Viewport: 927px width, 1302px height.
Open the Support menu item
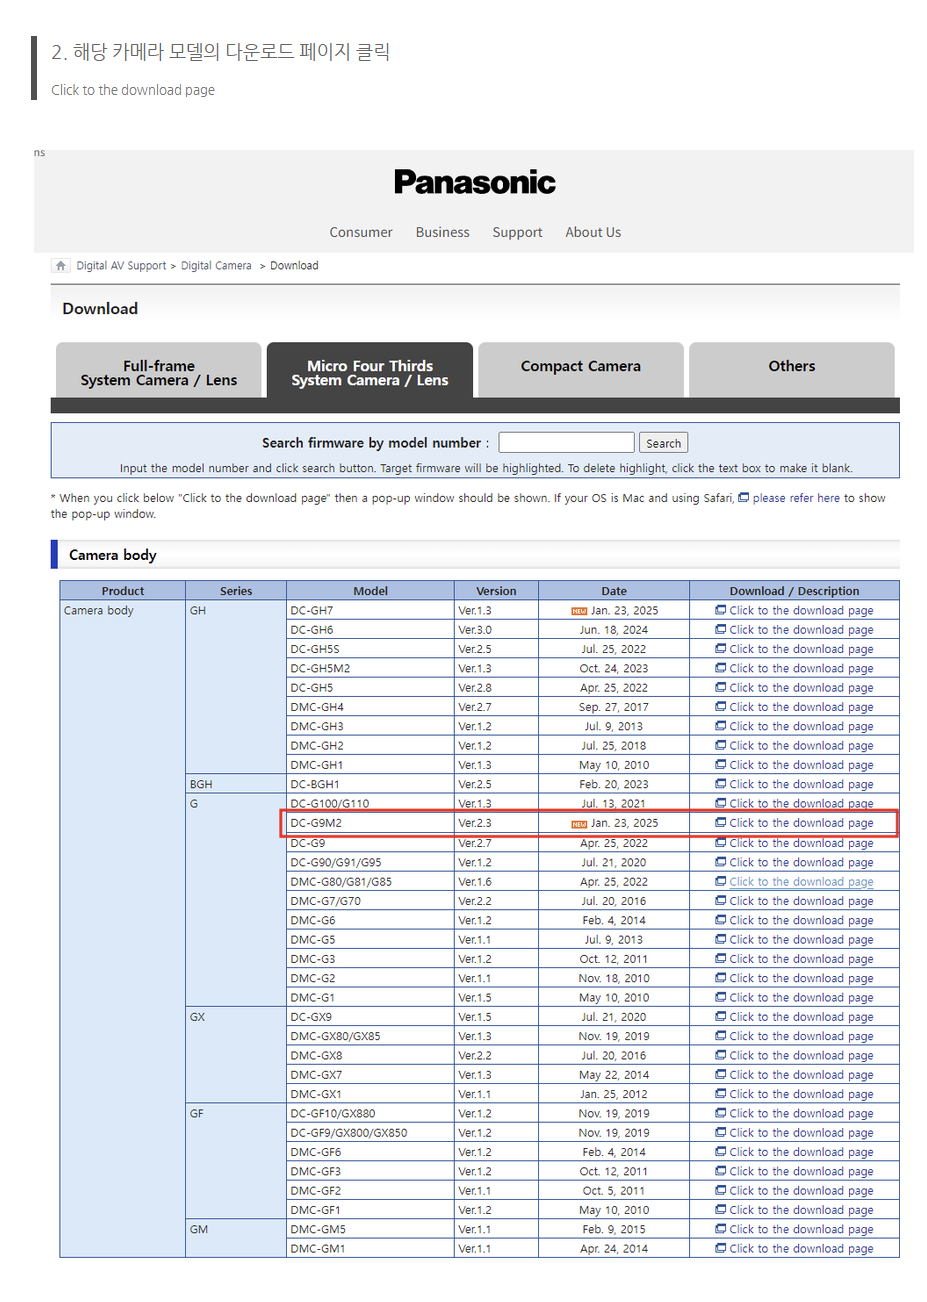pos(517,232)
